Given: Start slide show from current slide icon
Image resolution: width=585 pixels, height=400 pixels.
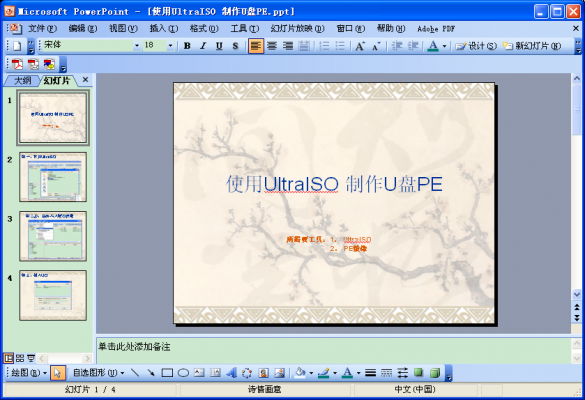Looking at the screenshot, I should (31, 359).
